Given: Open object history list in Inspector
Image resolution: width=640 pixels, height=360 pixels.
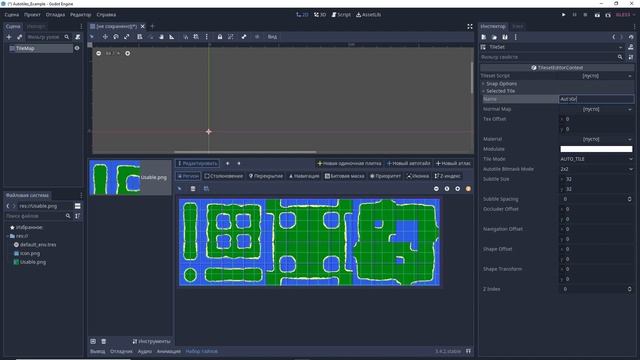Looking at the screenshot, I should click(631, 37).
